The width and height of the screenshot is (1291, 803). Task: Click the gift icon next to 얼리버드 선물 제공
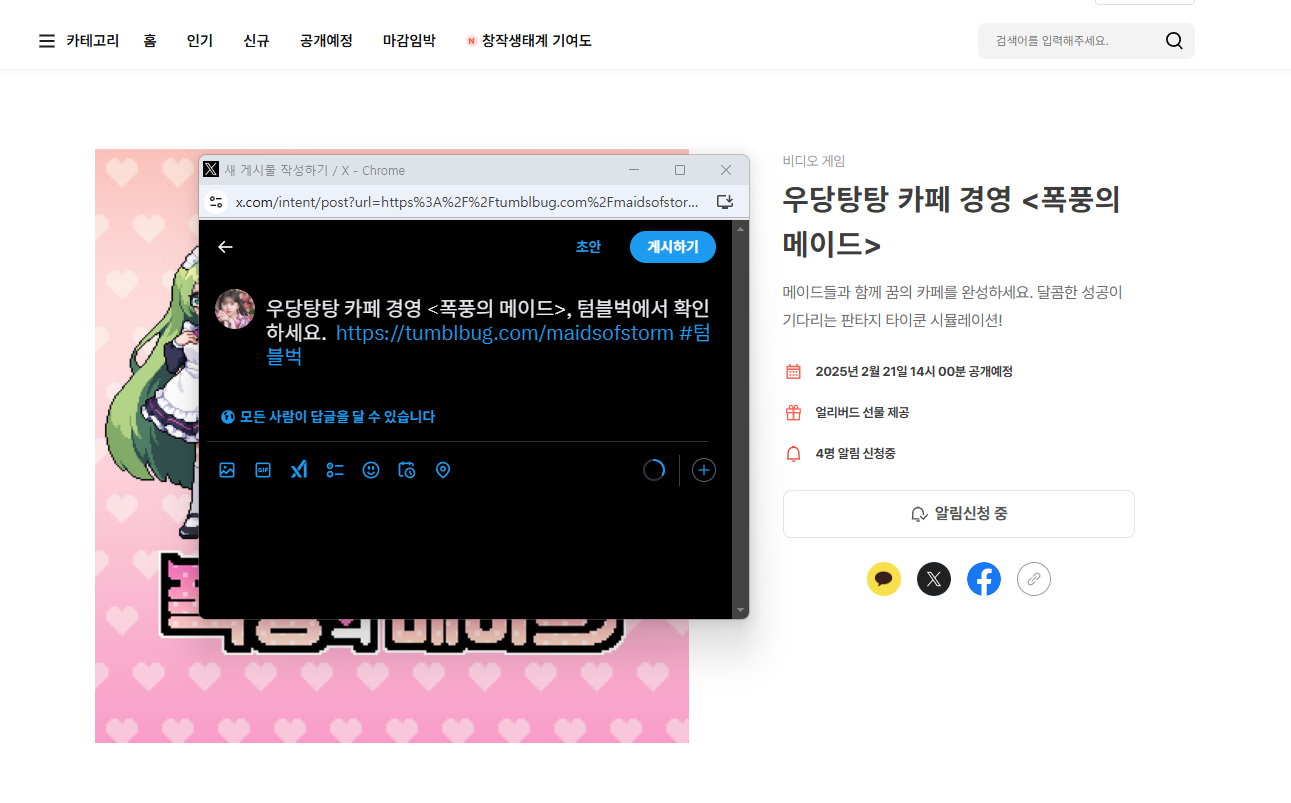(793, 413)
